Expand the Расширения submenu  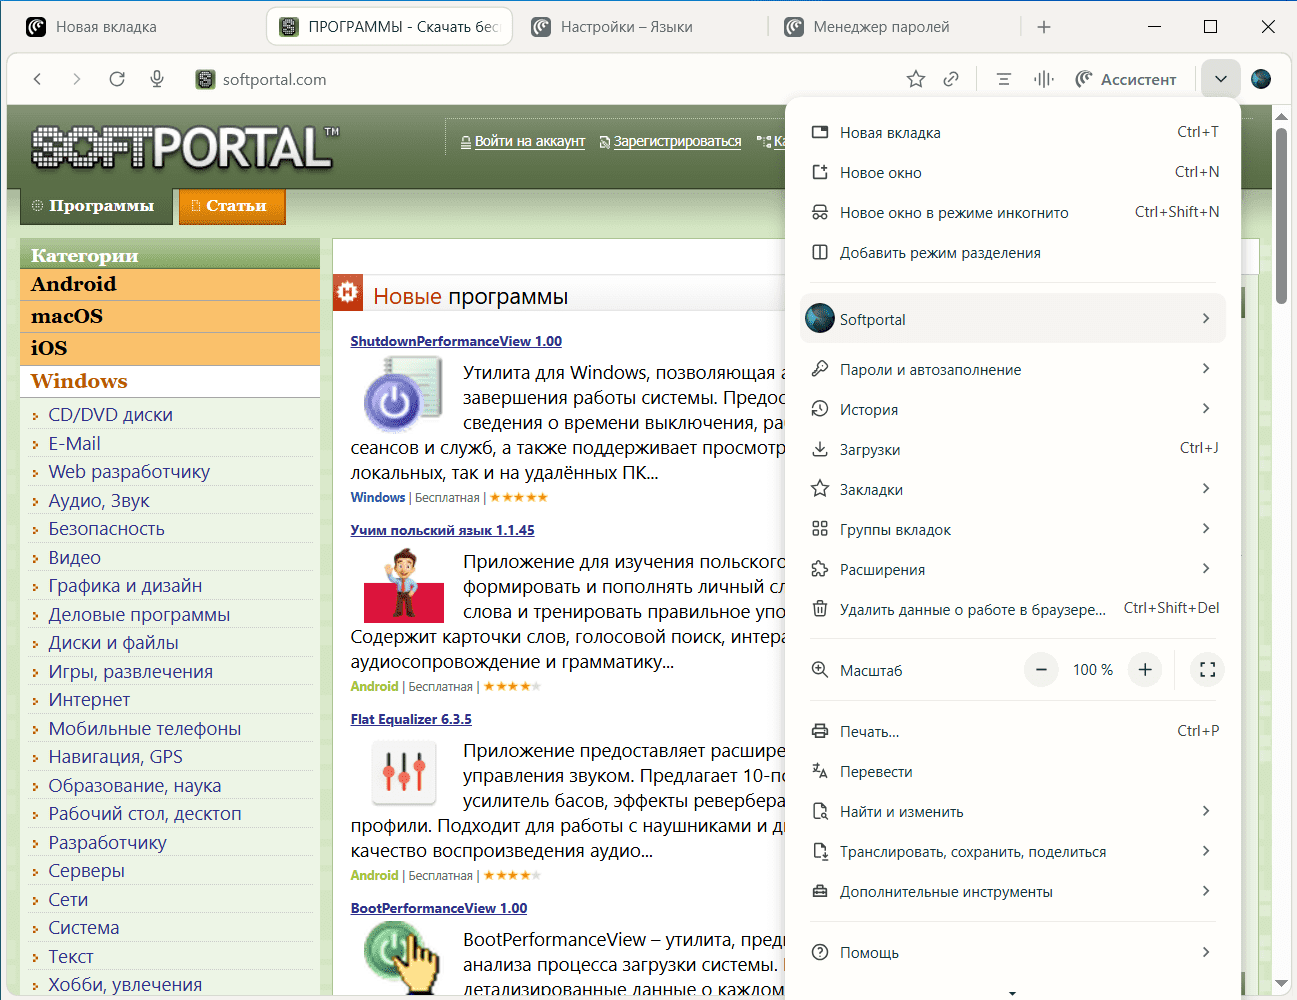click(x=1014, y=569)
